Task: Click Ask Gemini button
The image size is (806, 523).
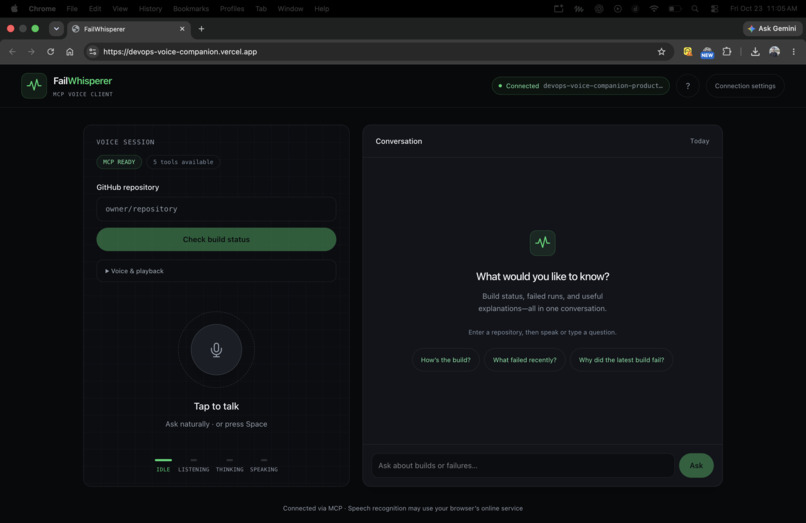Action: 772,29
